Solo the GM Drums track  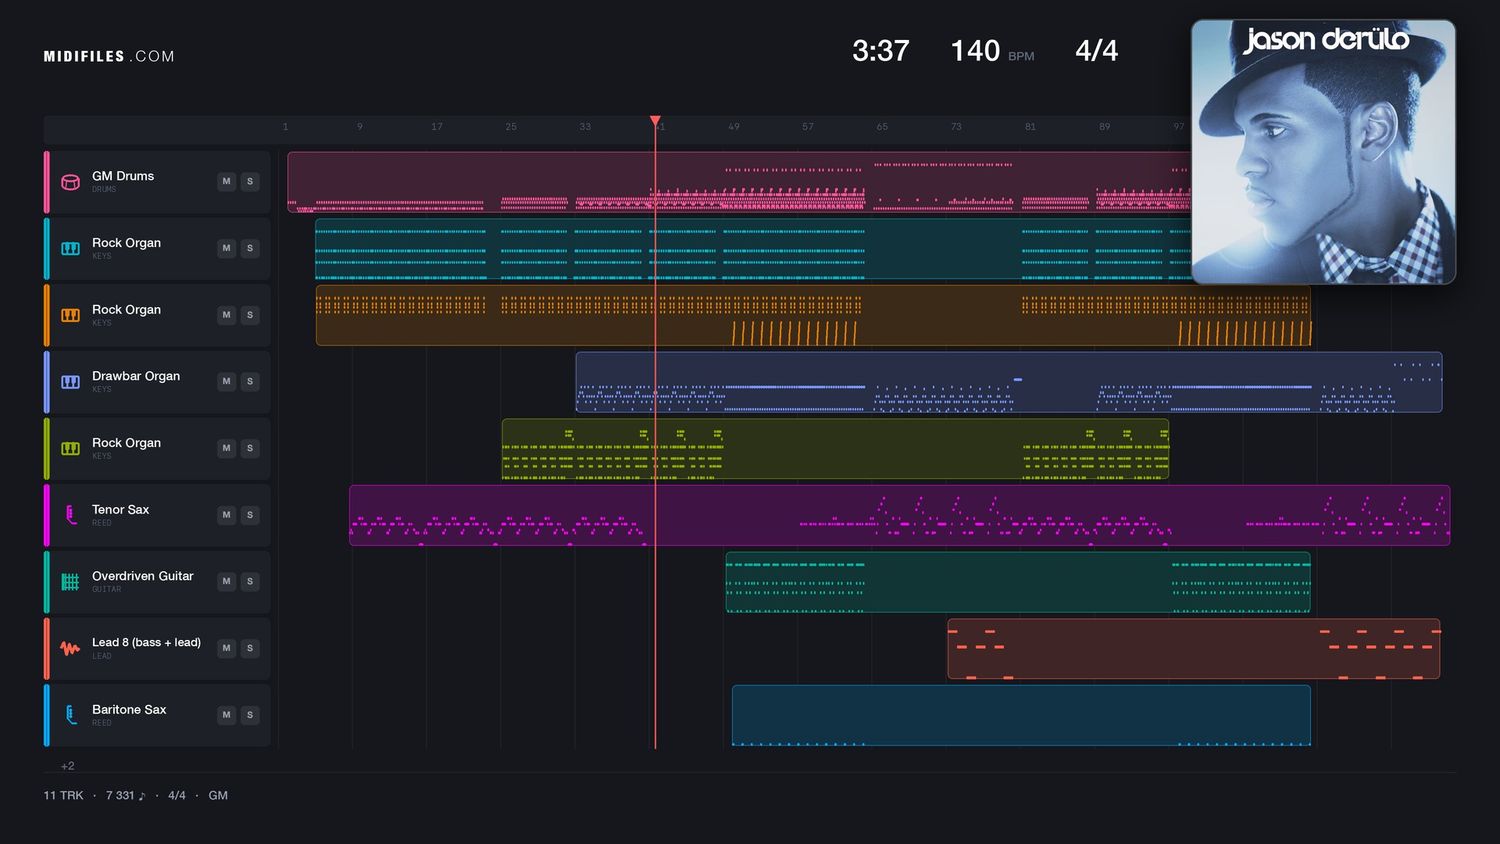[250, 181]
